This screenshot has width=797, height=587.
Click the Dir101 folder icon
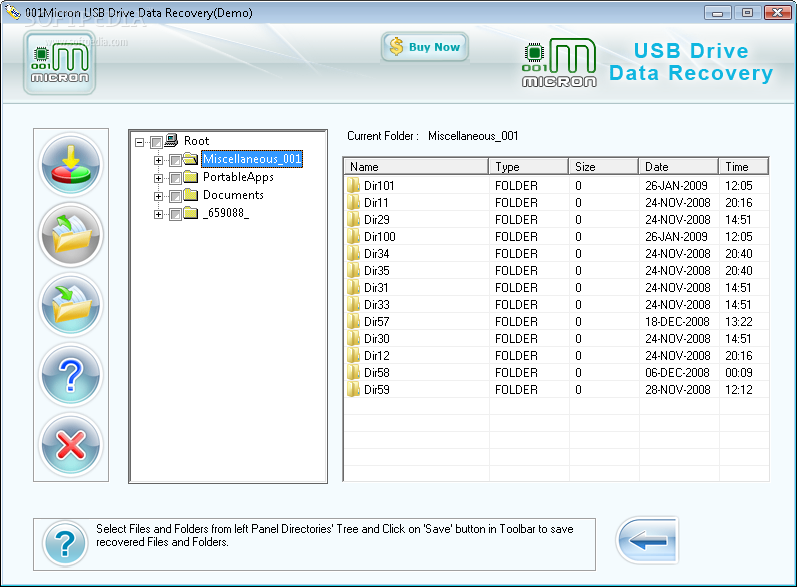[353, 185]
